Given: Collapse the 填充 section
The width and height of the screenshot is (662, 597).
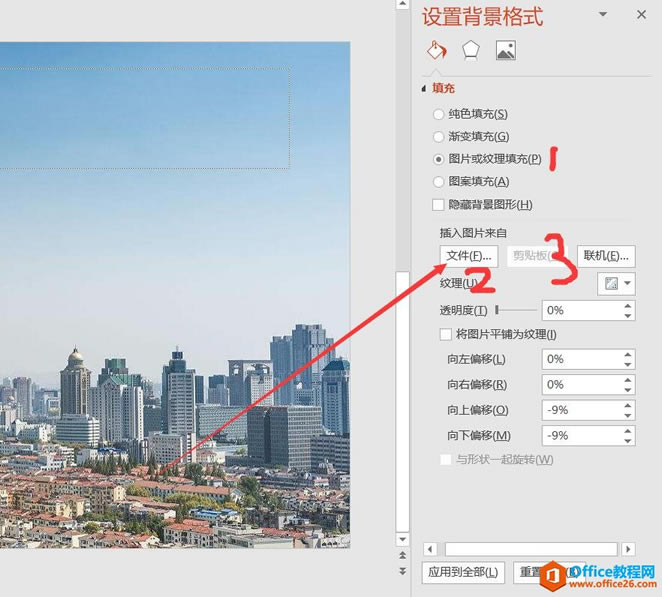Looking at the screenshot, I should pyautogui.click(x=423, y=88).
